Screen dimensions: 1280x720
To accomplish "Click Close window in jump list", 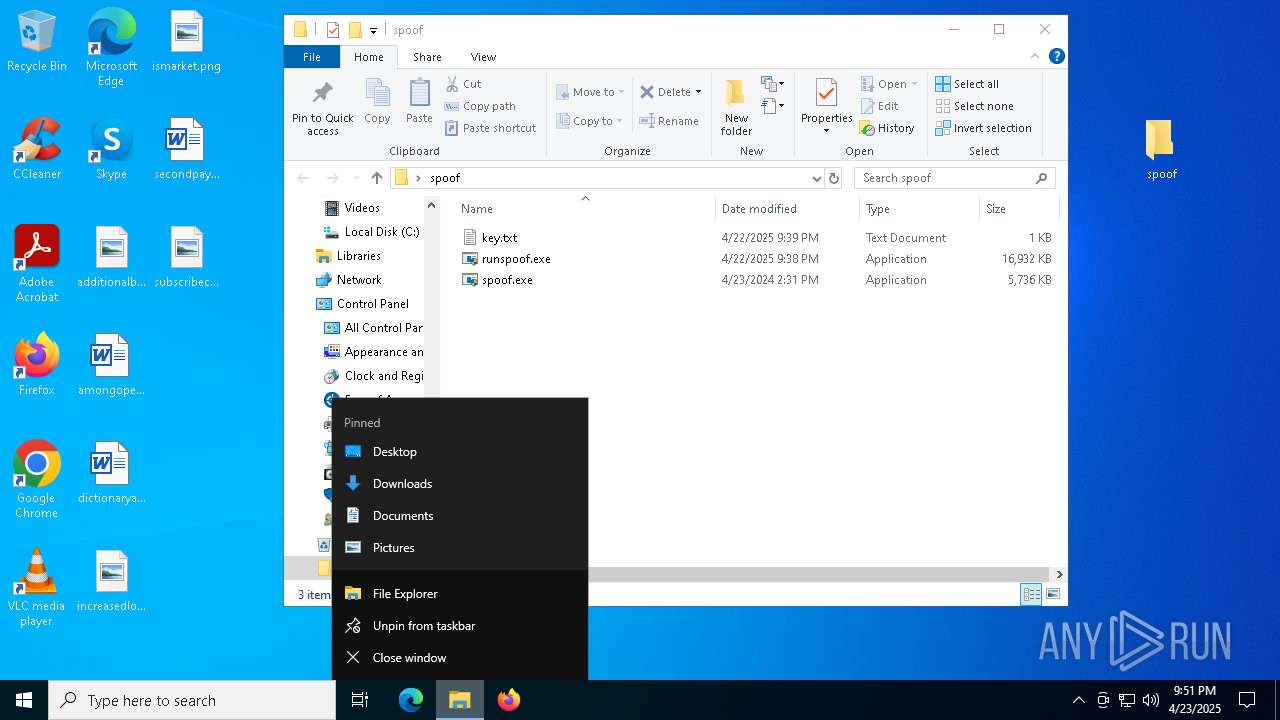I will pos(460,658).
